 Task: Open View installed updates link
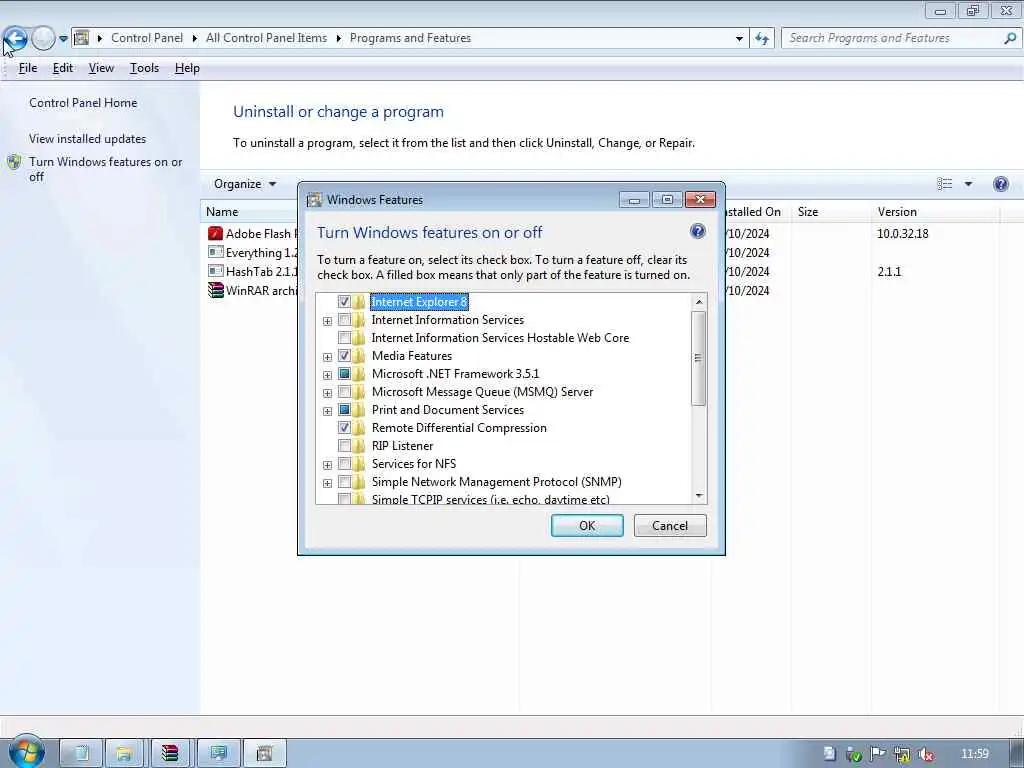tap(88, 138)
